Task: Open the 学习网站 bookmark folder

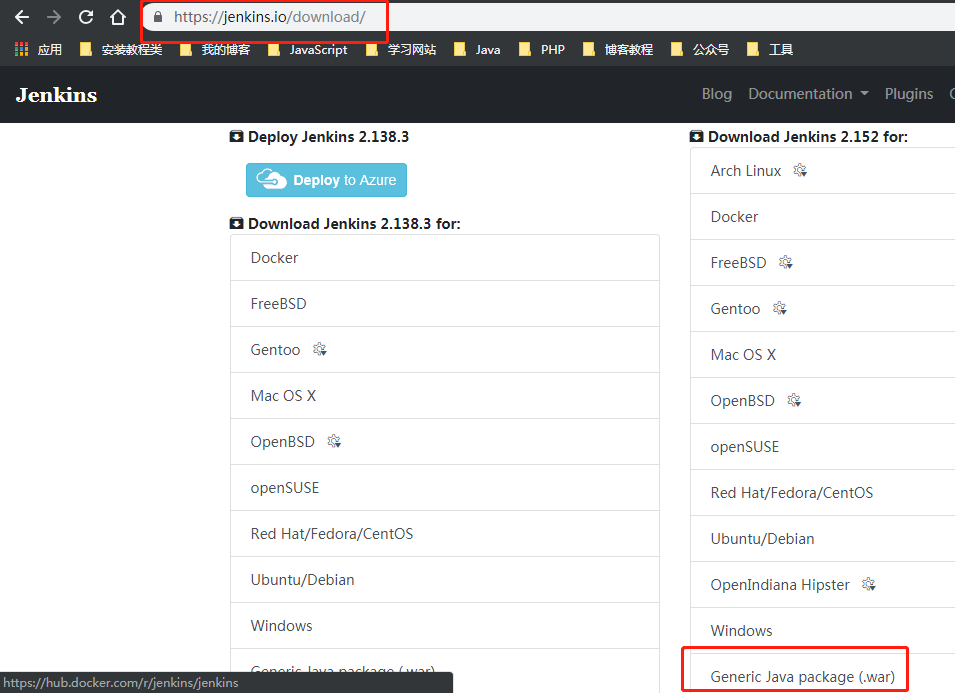Action: [401, 49]
